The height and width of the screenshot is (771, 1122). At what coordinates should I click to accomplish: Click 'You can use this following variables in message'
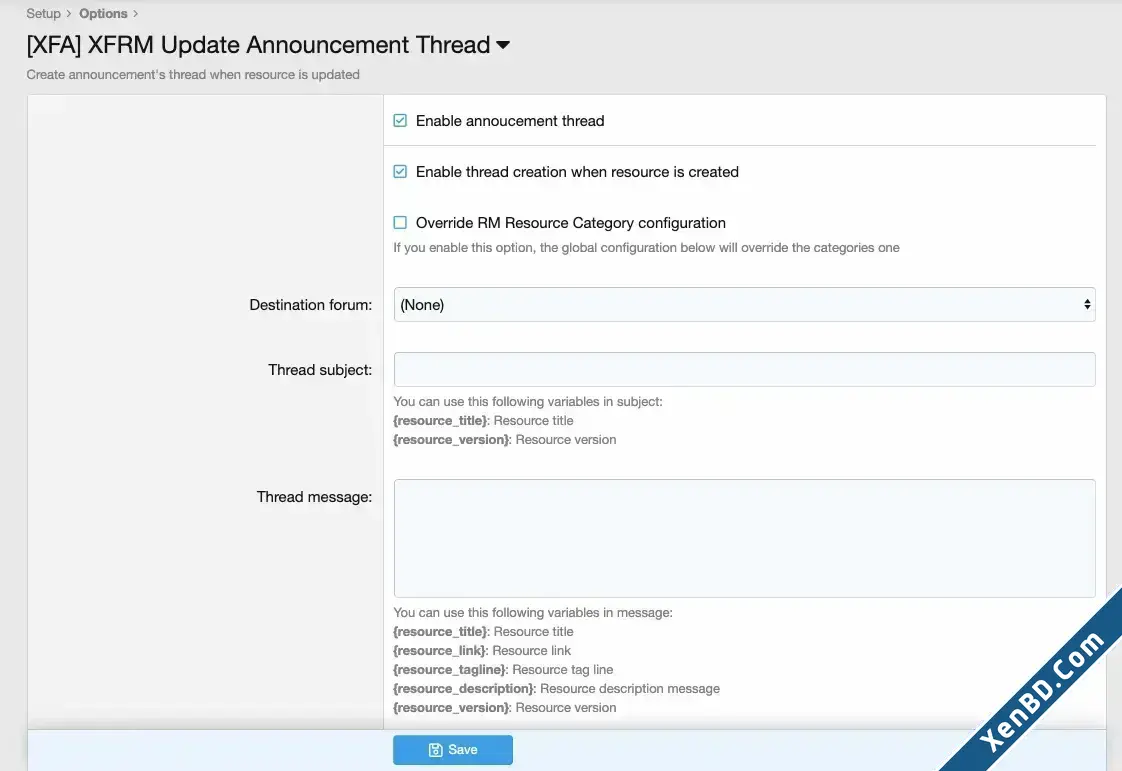pyautogui.click(x=532, y=613)
